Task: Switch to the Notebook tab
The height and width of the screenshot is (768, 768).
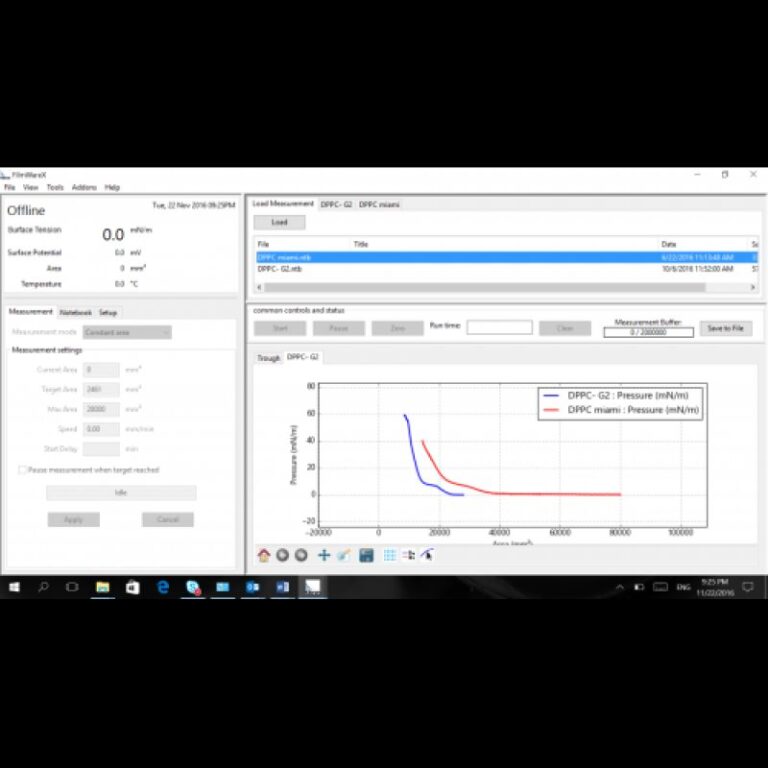Action: (x=75, y=312)
